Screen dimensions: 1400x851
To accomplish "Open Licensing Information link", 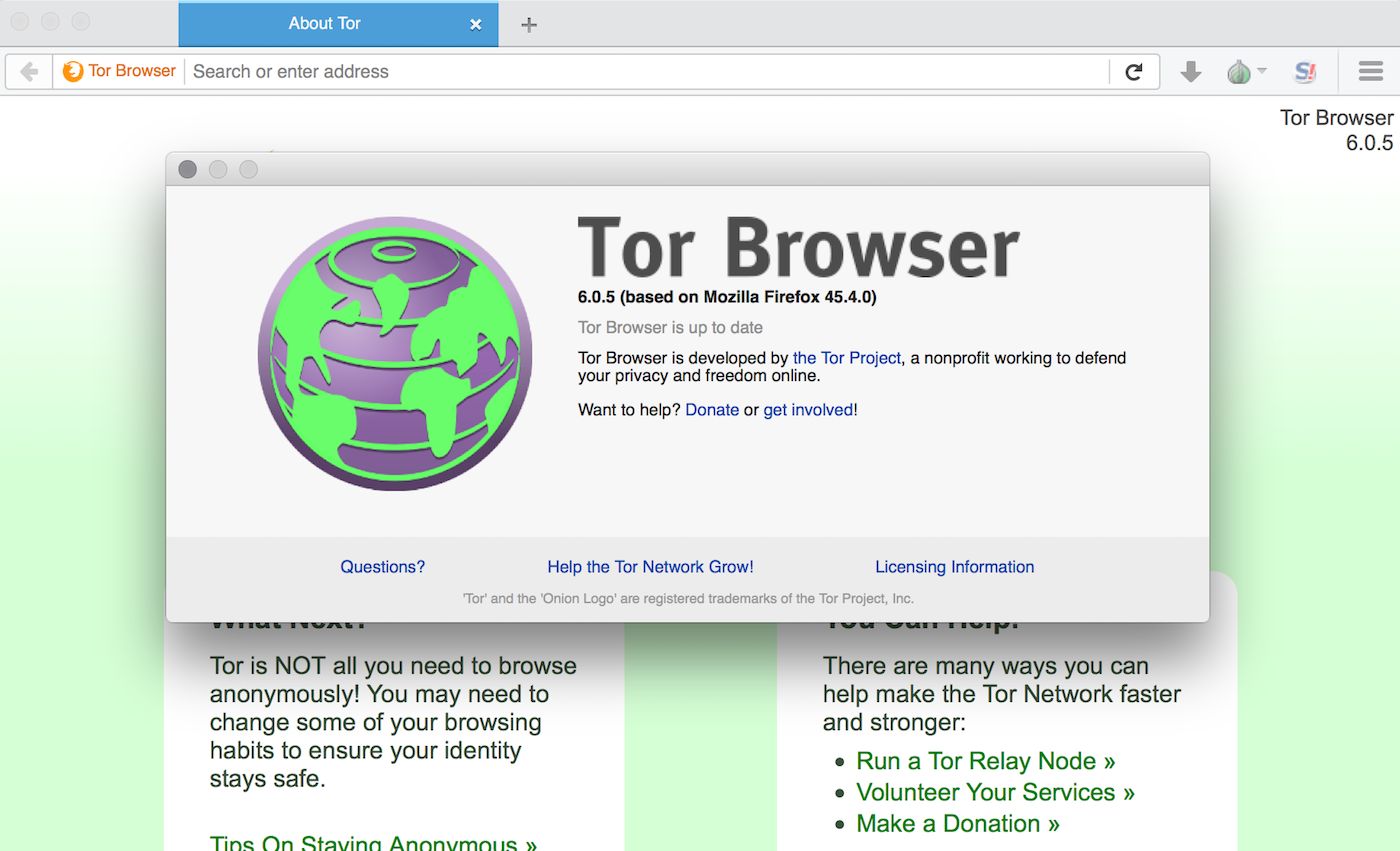I will pos(954,567).
